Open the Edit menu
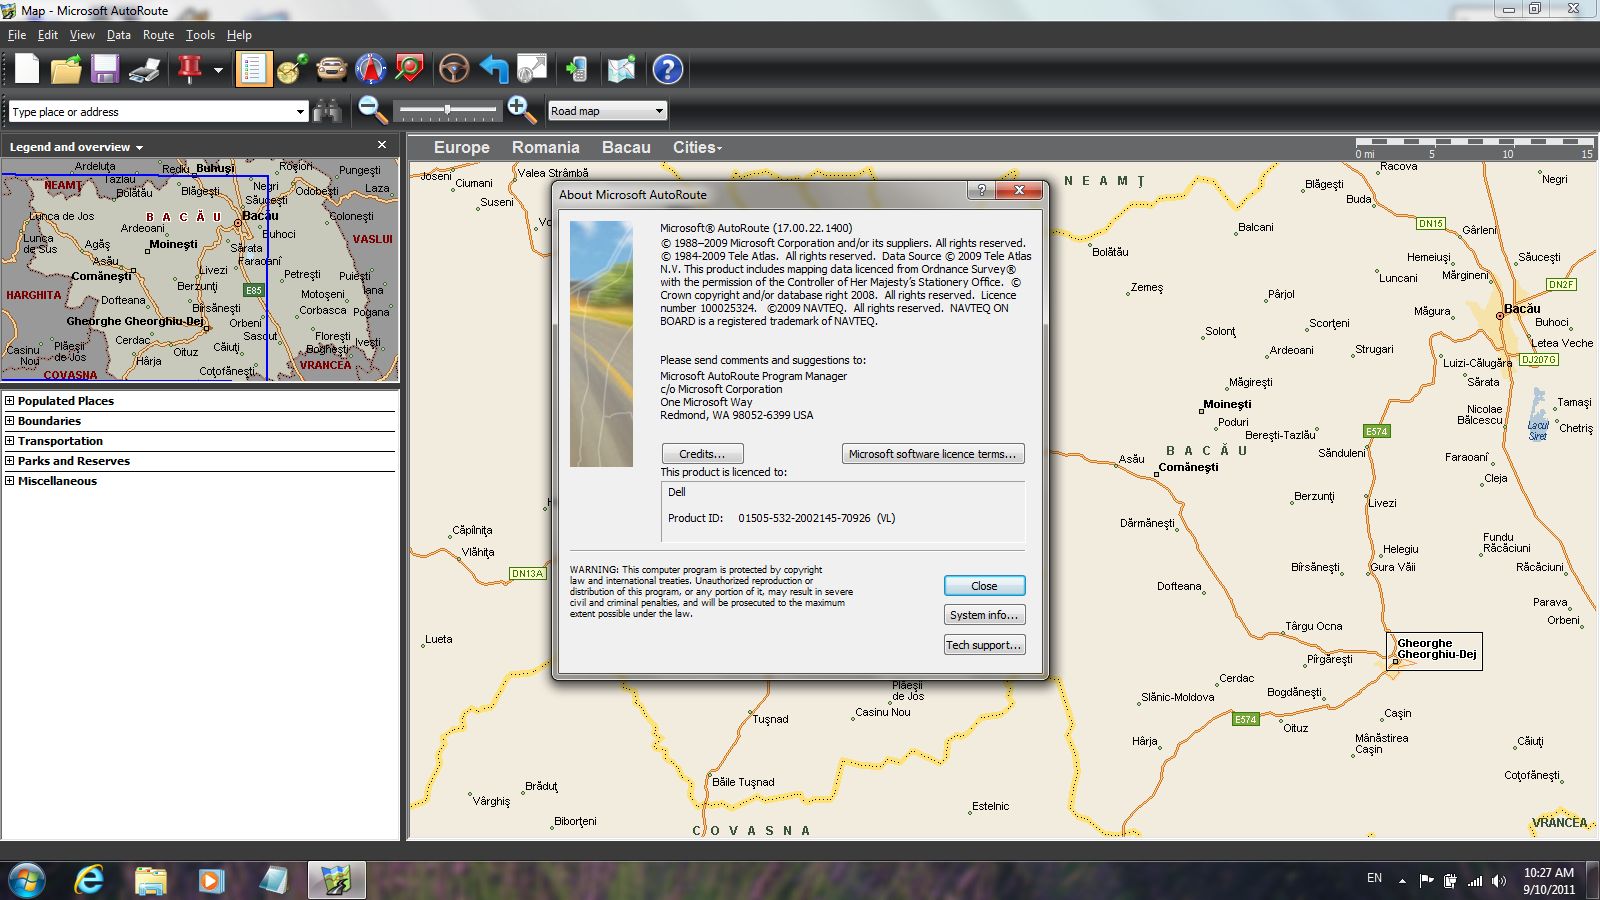This screenshot has width=1600, height=900. pyautogui.click(x=48, y=35)
